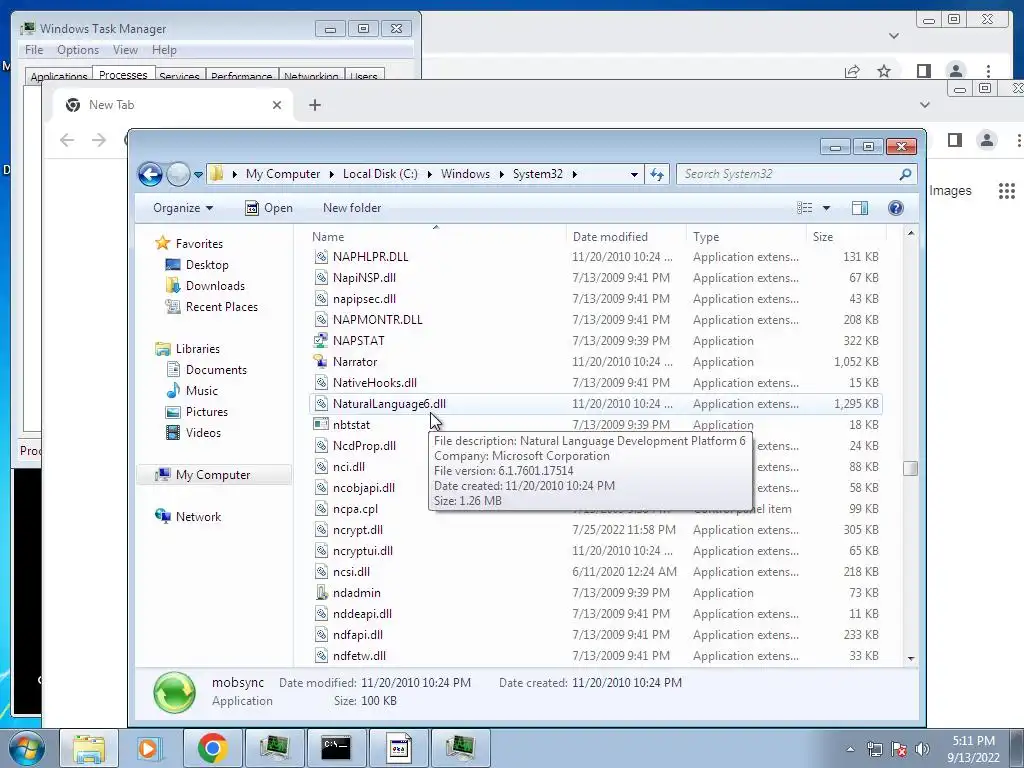Open Google apps grid icon in Chrome
The width and height of the screenshot is (1024, 768).
click(x=1007, y=191)
